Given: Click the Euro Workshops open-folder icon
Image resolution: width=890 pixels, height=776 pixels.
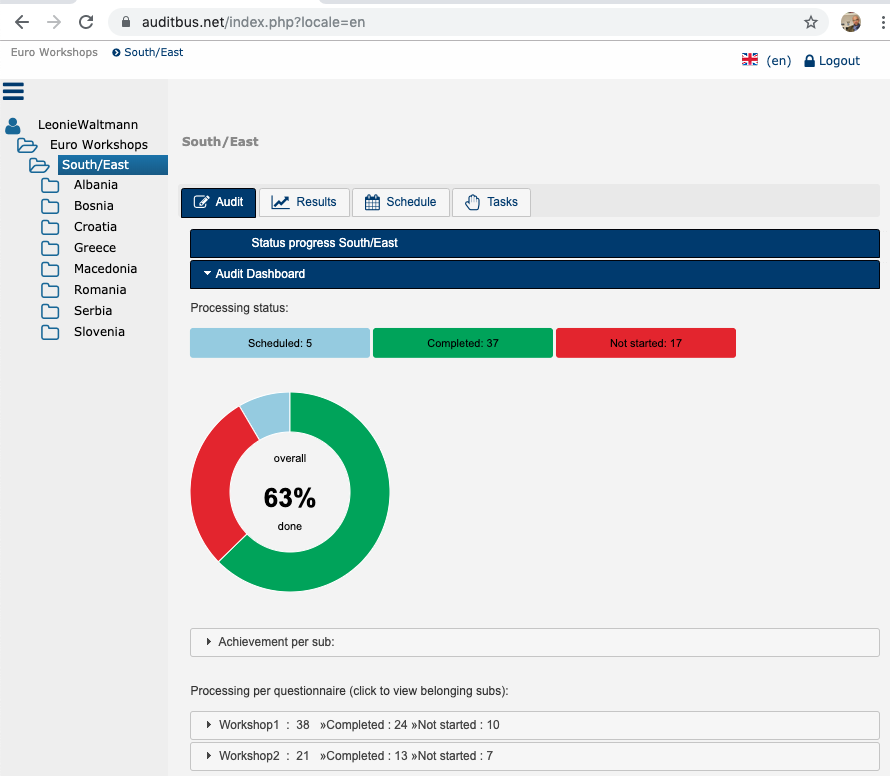Looking at the screenshot, I should pos(27,145).
